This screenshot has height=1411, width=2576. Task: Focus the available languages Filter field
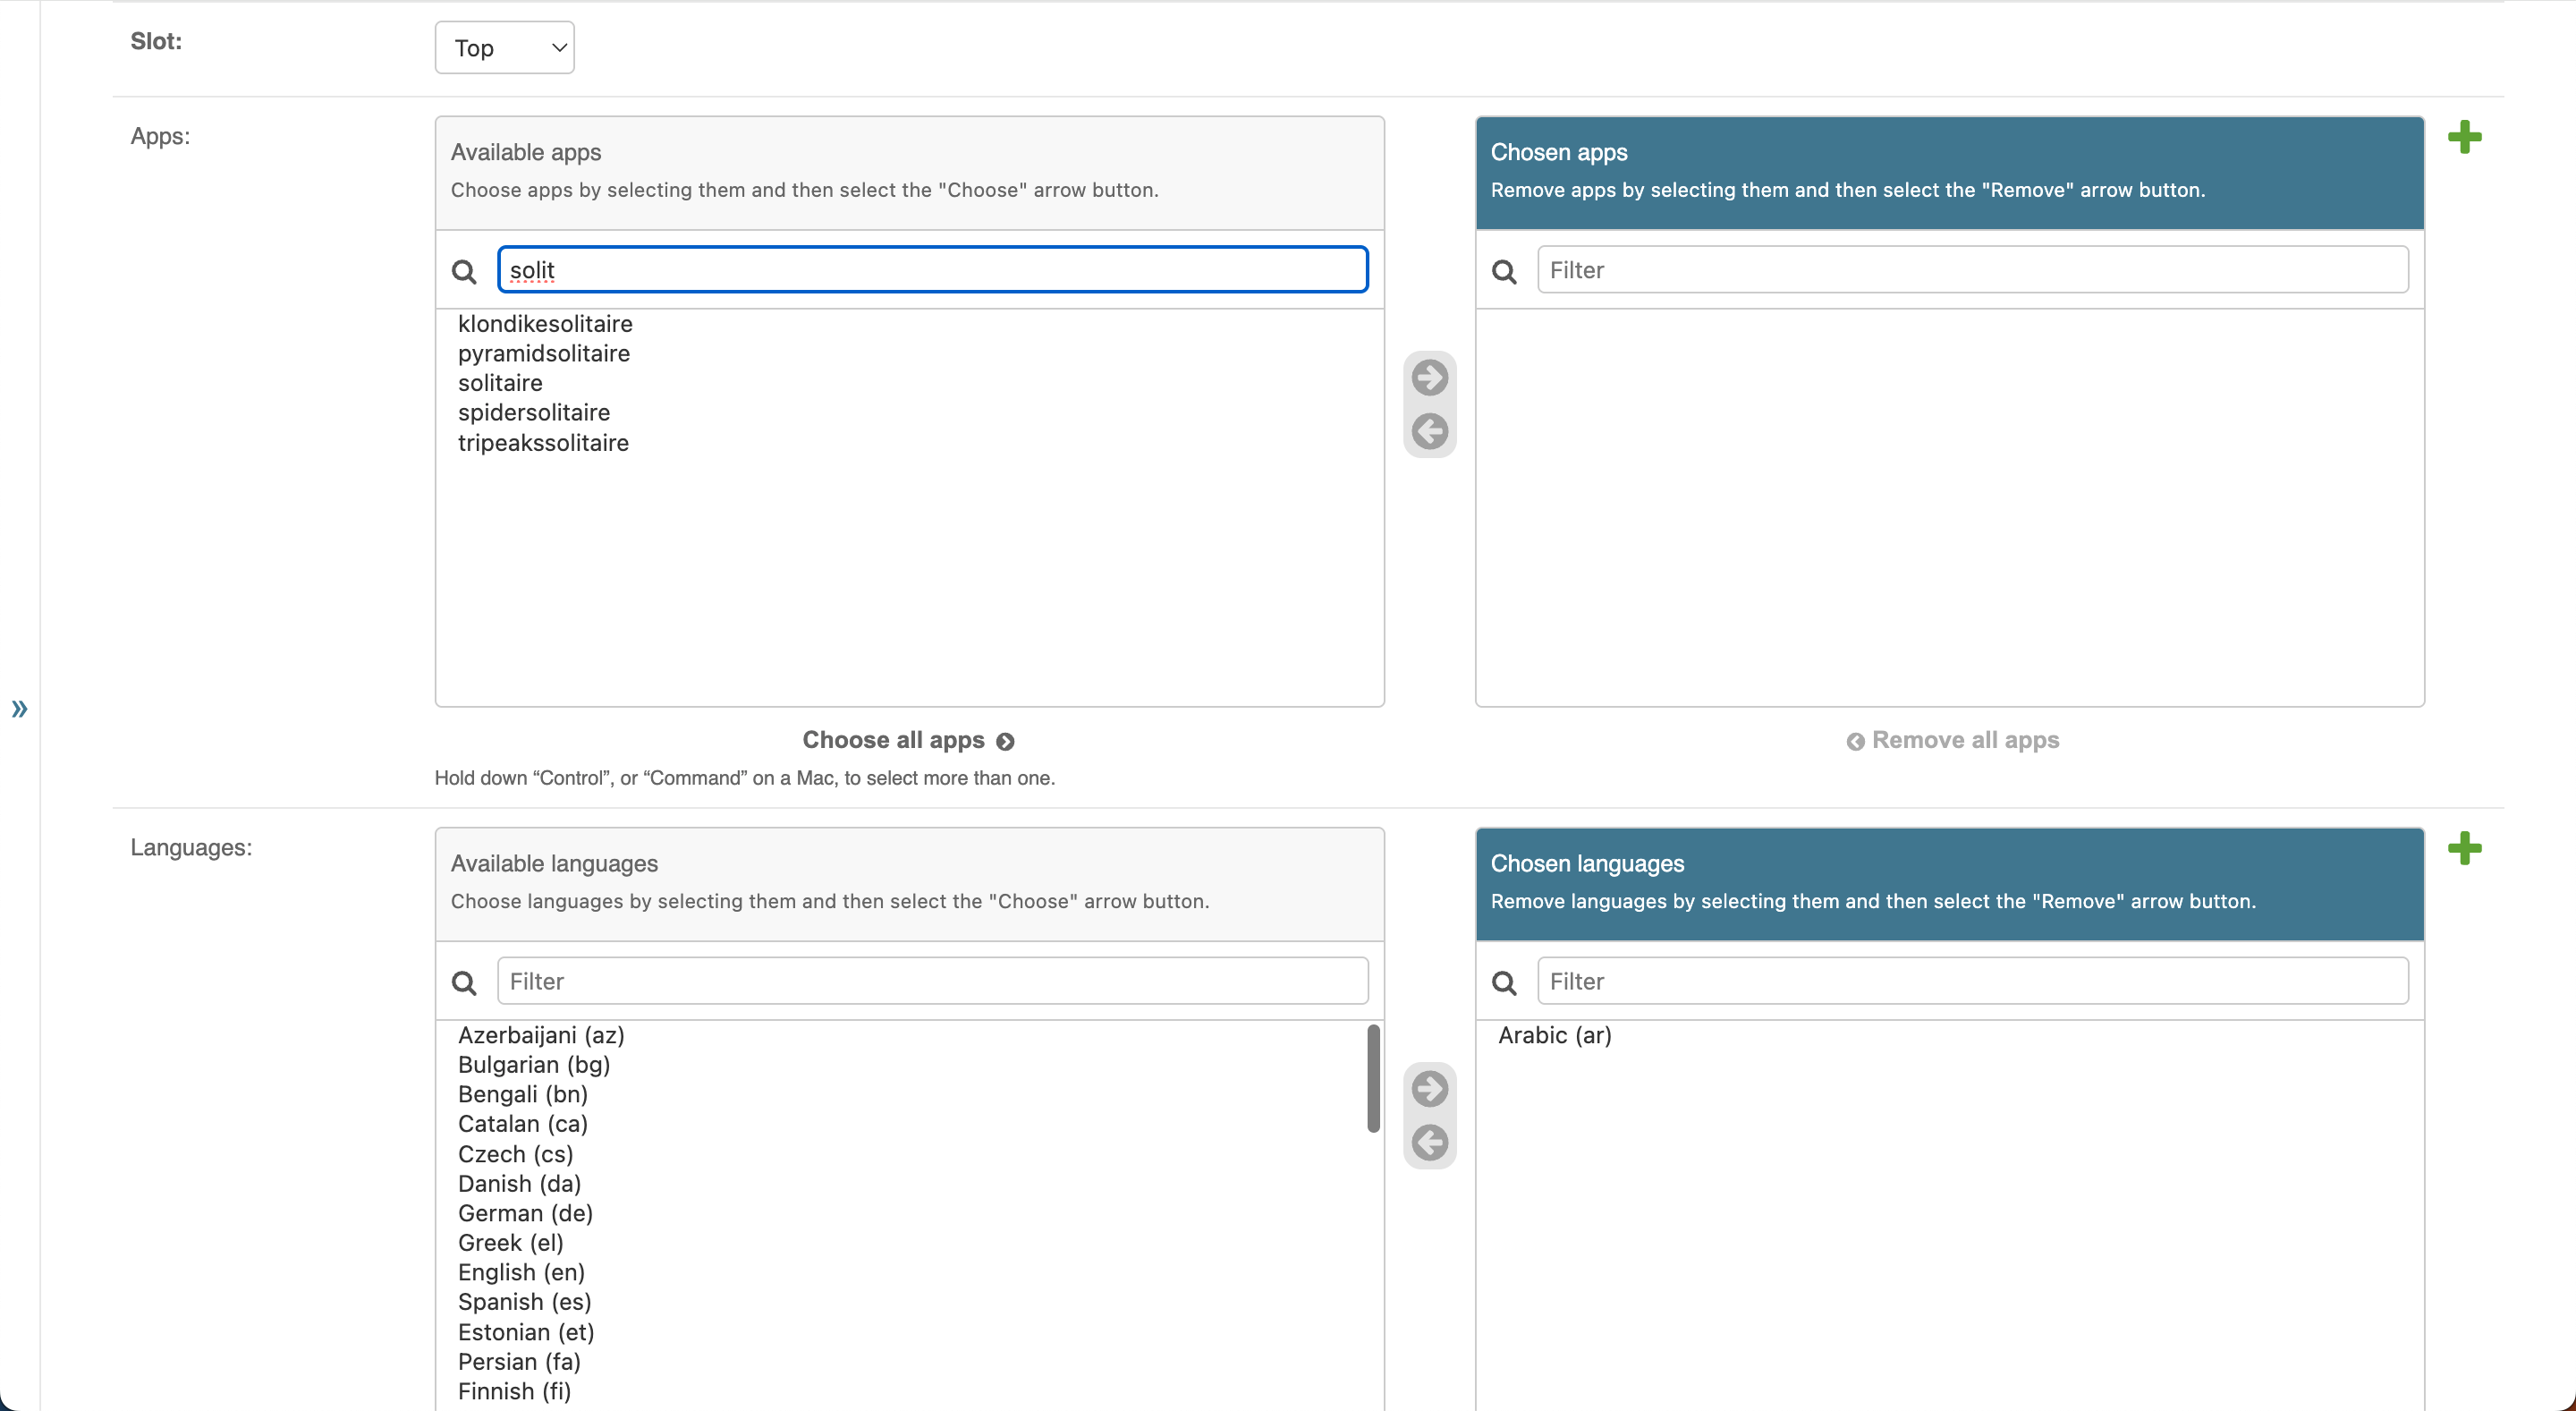point(932,981)
